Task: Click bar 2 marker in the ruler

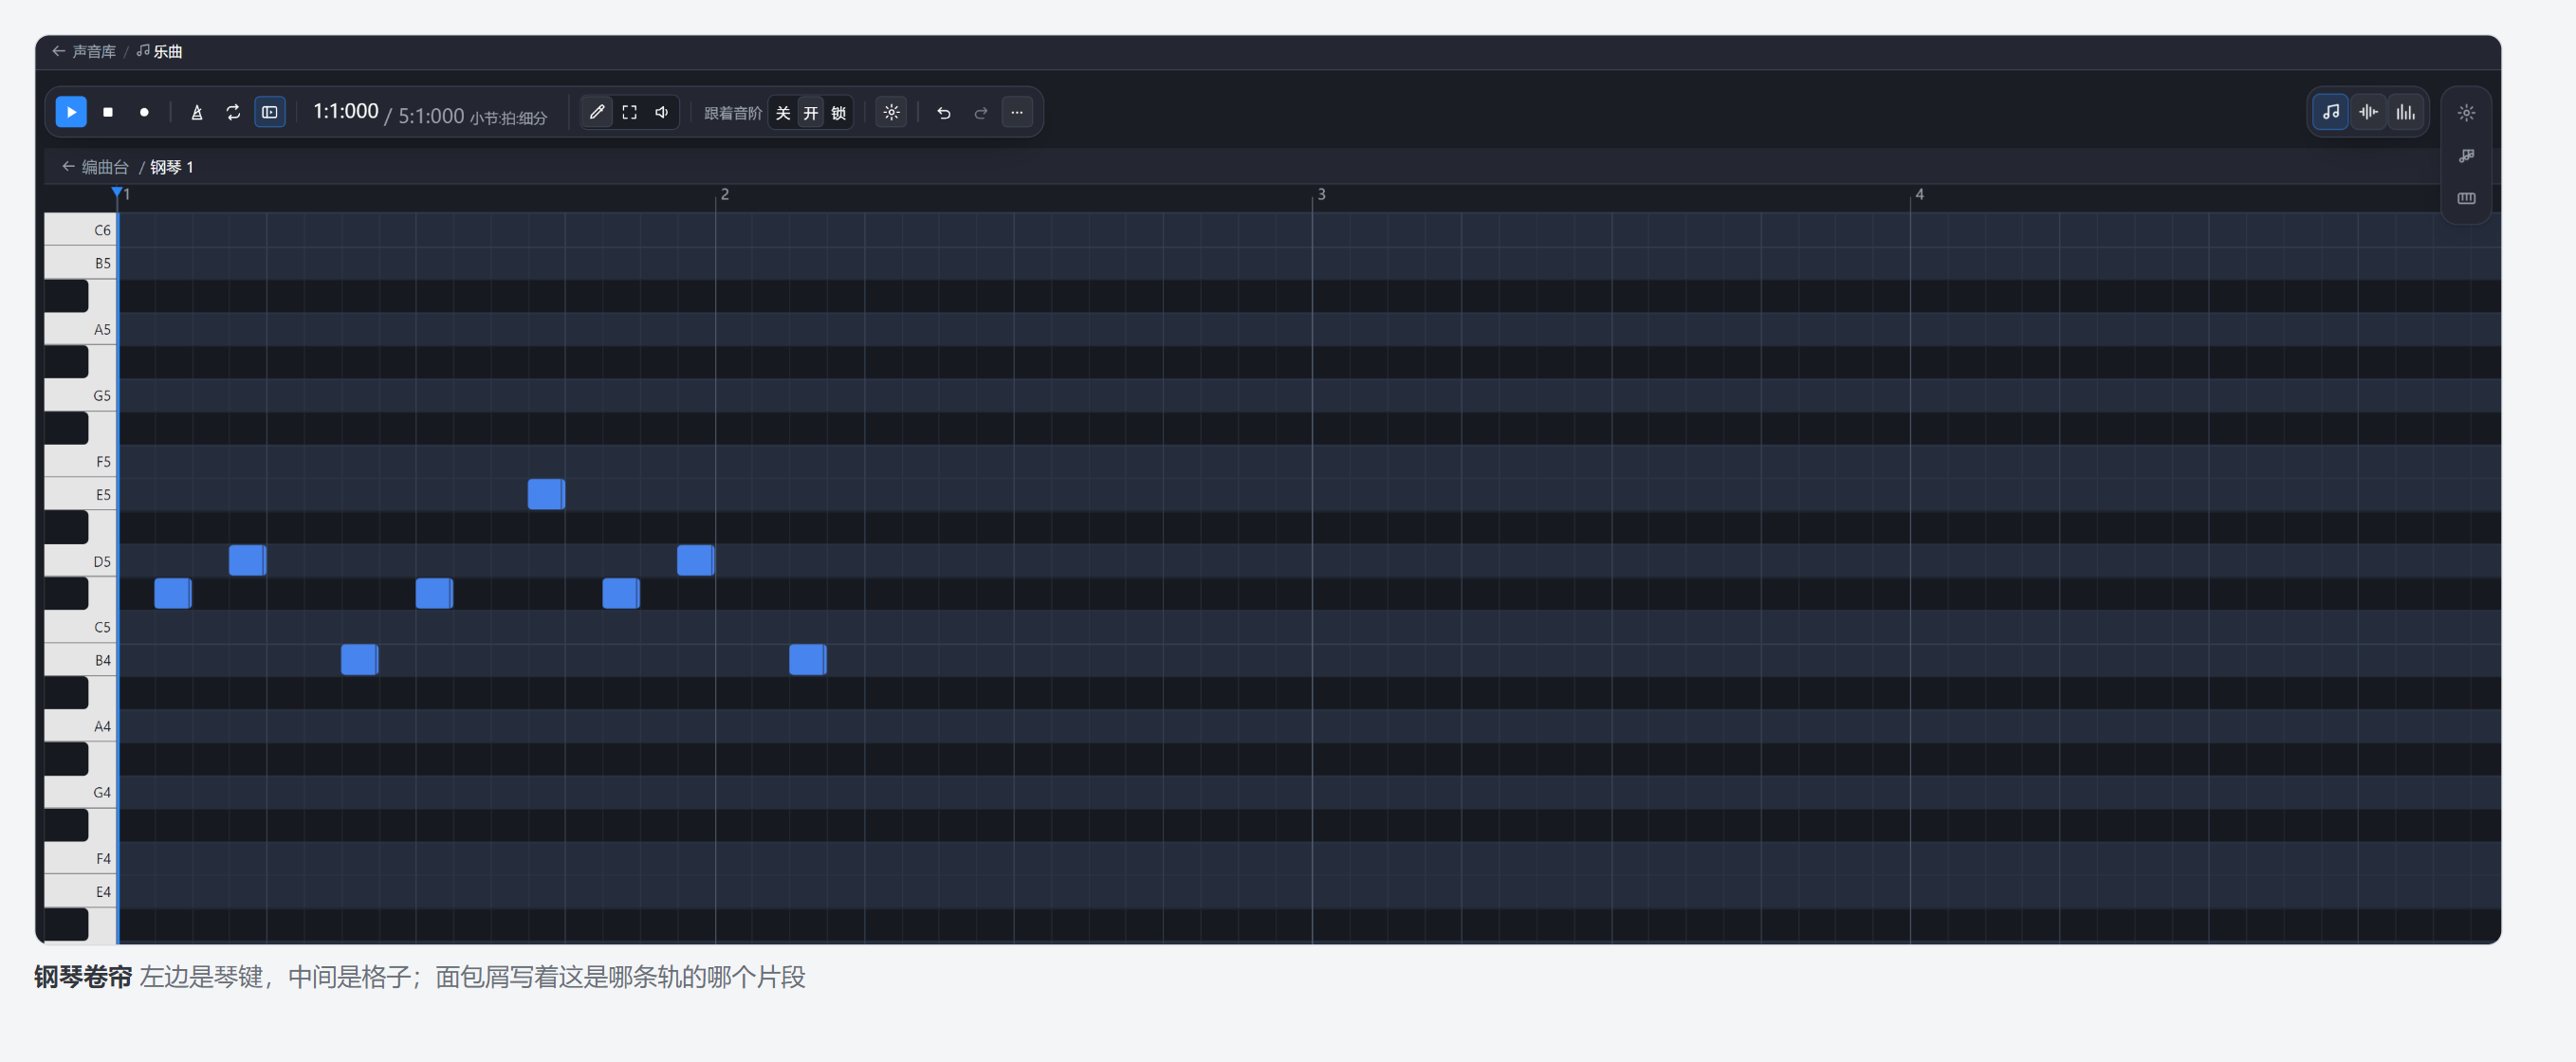Action: point(724,194)
